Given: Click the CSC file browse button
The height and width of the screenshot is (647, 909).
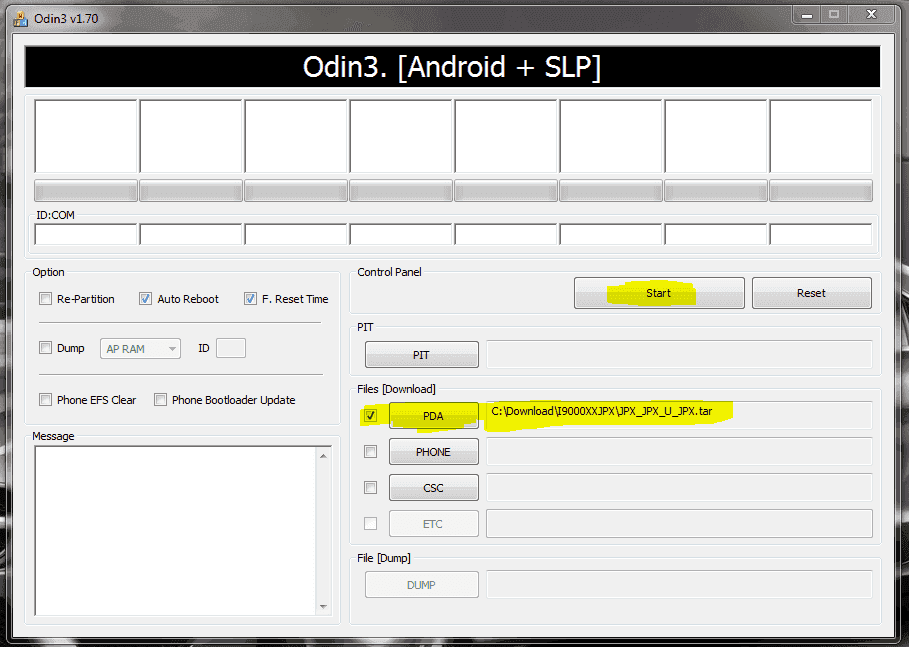Looking at the screenshot, I should click(x=434, y=487).
